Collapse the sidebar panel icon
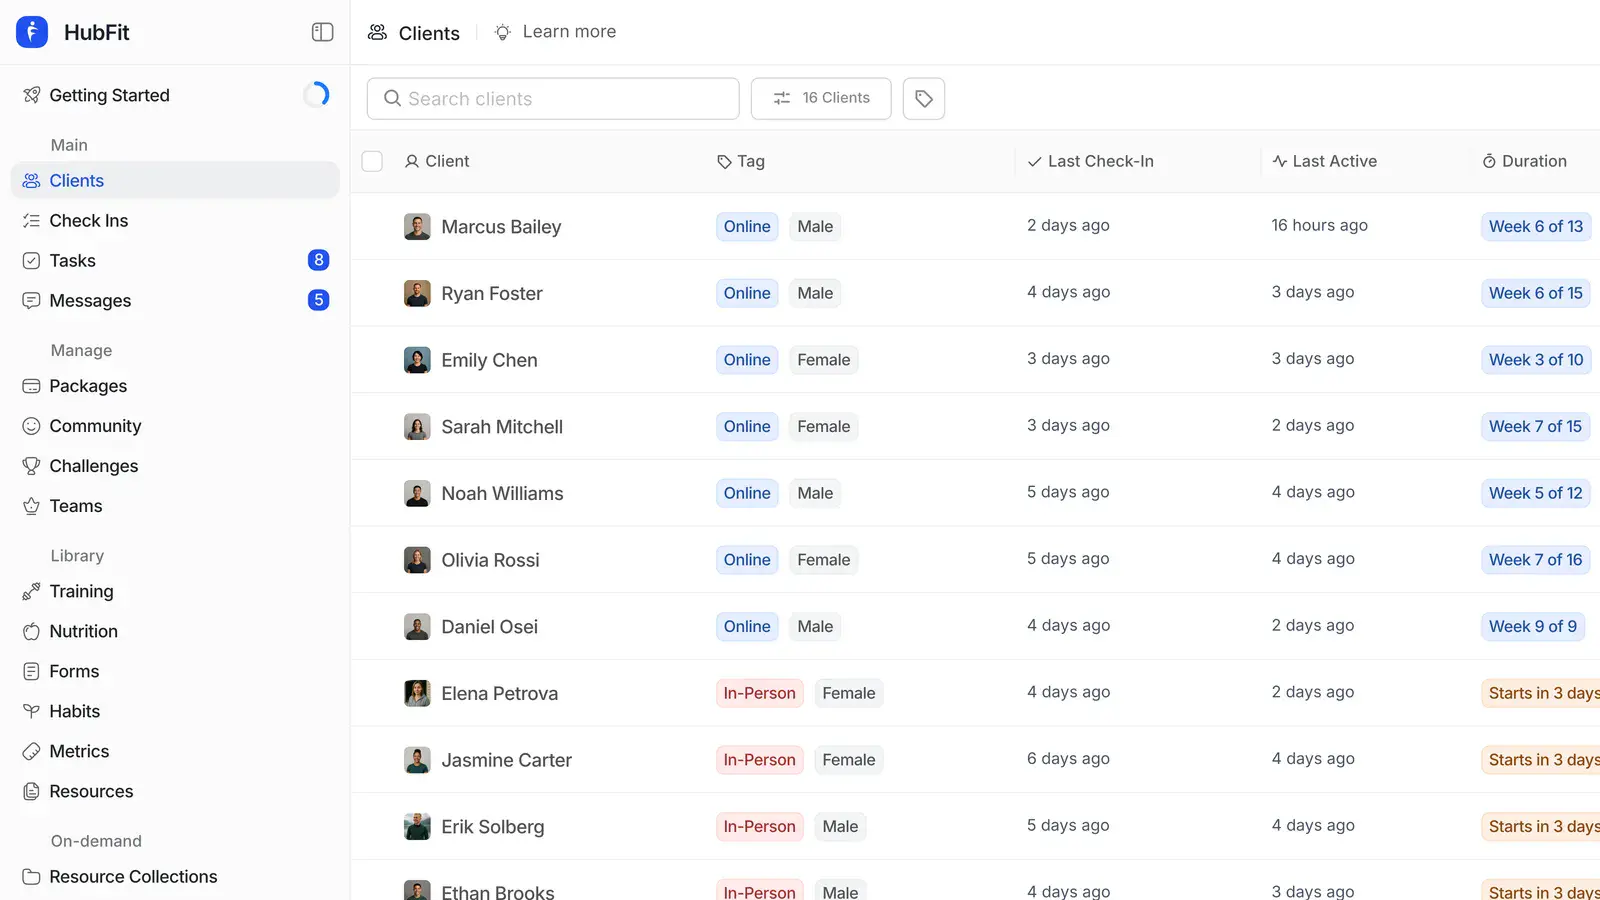1600x900 pixels. pyautogui.click(x=322, y=32)
